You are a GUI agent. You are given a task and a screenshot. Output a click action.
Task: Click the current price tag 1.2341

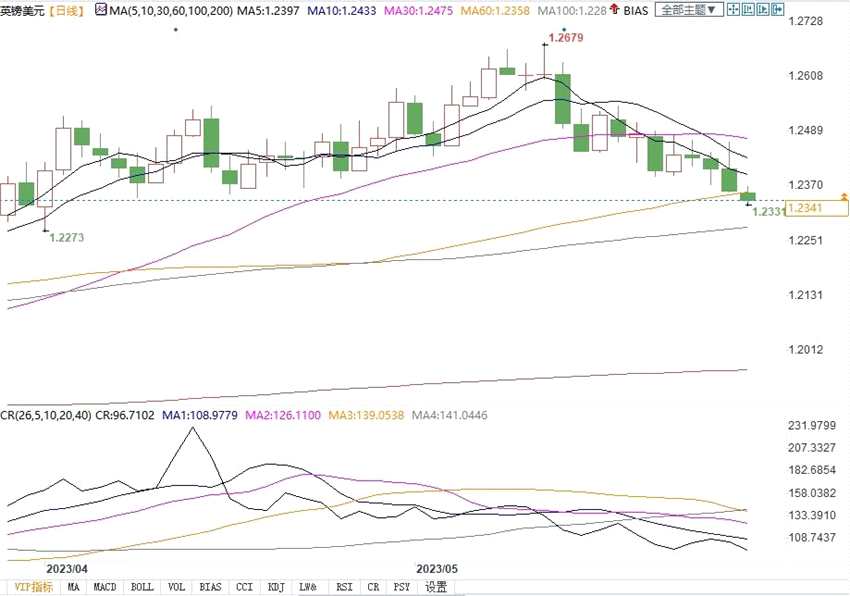pyautogui.click(x=816, y=208)
